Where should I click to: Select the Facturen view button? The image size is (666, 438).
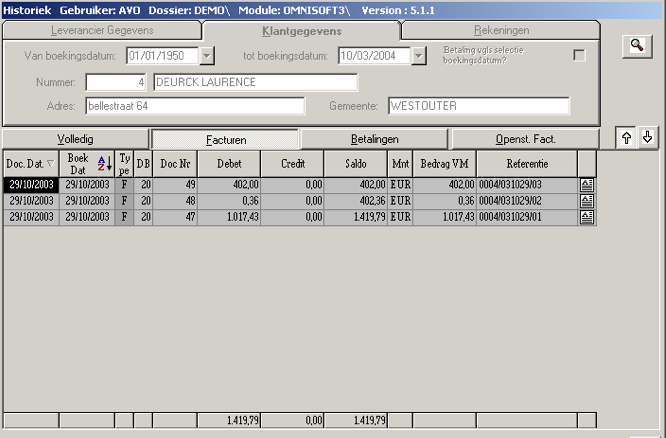tap(226, 140)
